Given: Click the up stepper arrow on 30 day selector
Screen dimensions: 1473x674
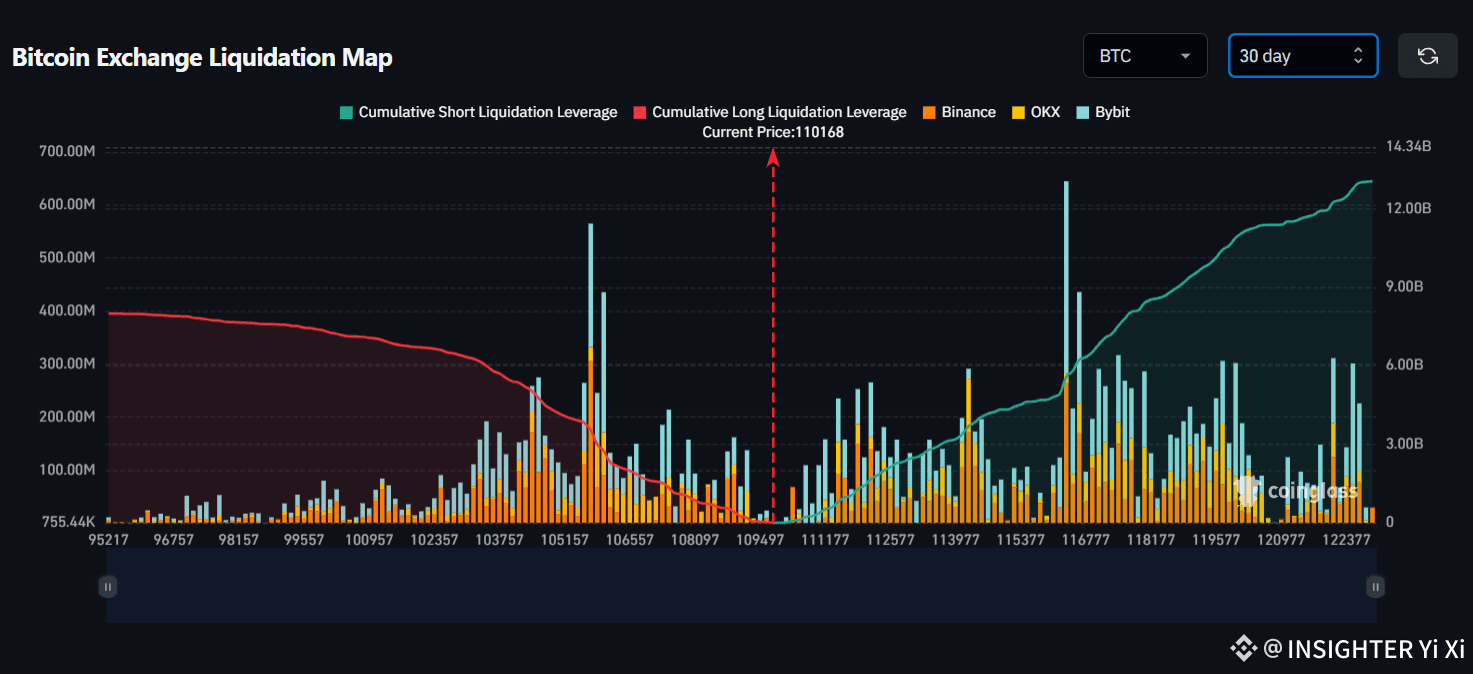Looking at the screenshot, I should point(1357,50).
